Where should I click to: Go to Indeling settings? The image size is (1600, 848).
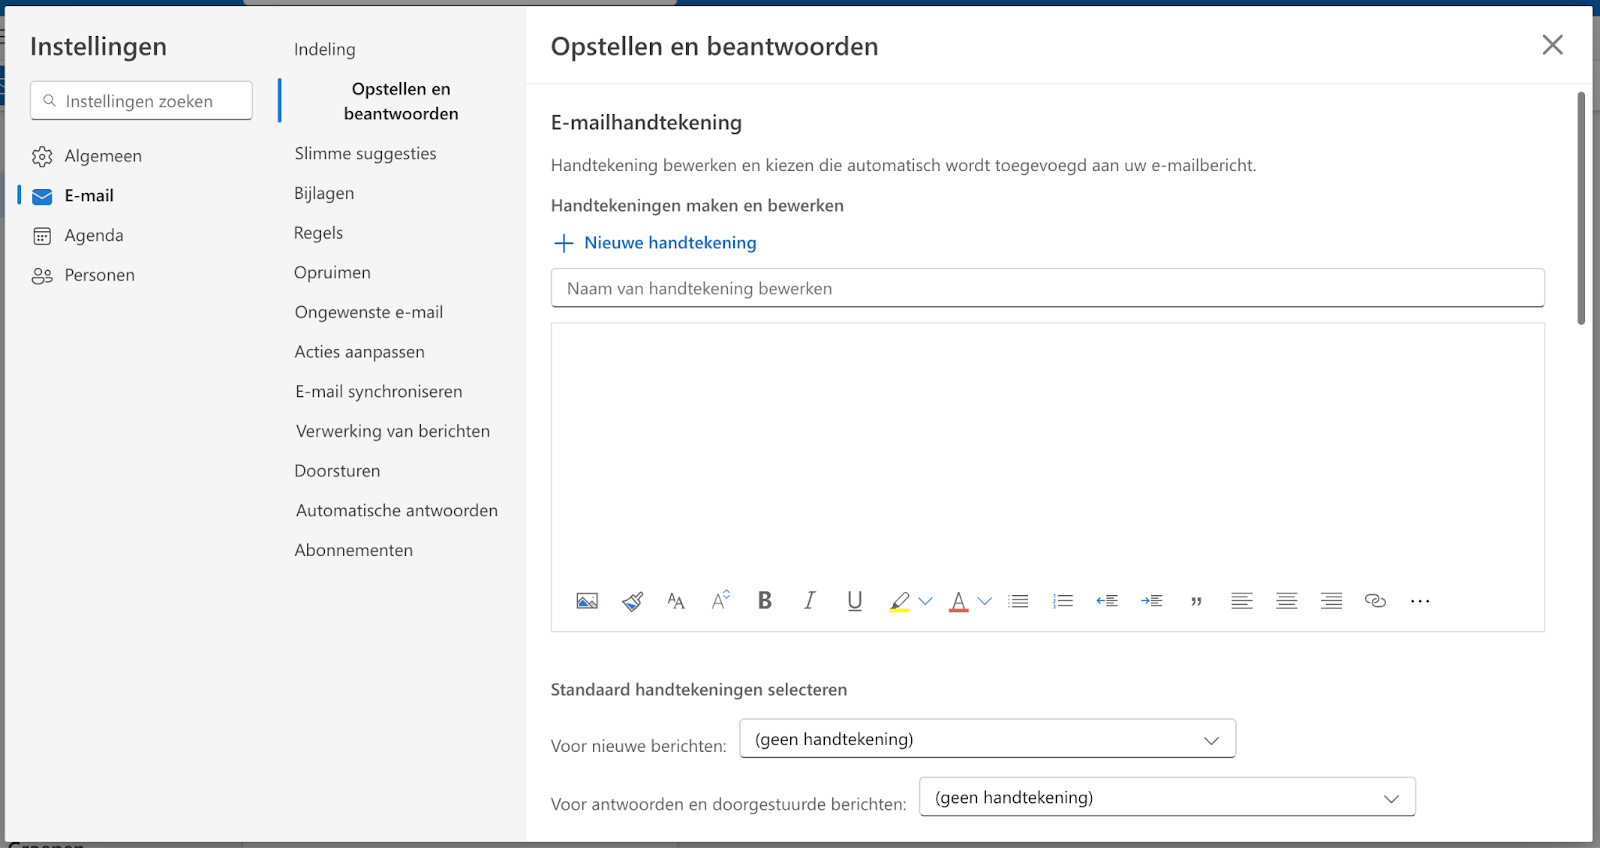pos(325,49)
